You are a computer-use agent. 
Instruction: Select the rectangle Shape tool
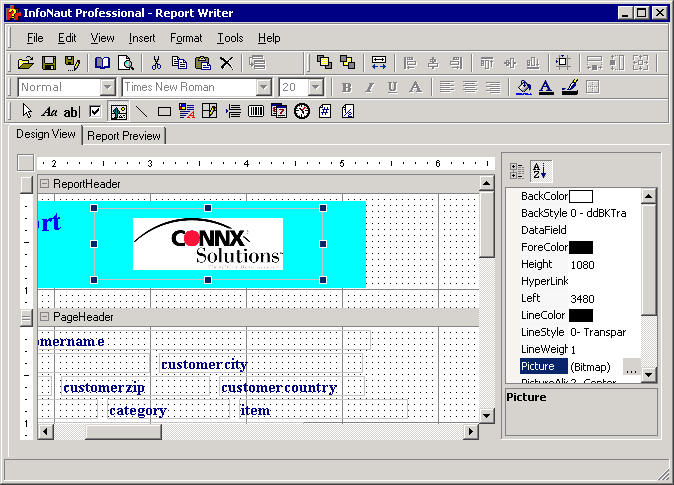164,112
